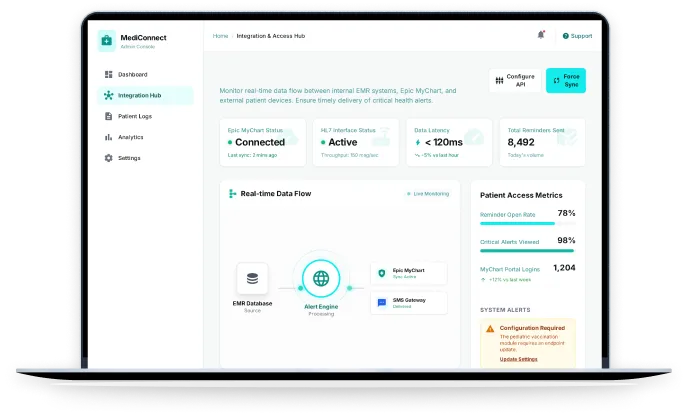Open the Analytics section

[130, 137]
